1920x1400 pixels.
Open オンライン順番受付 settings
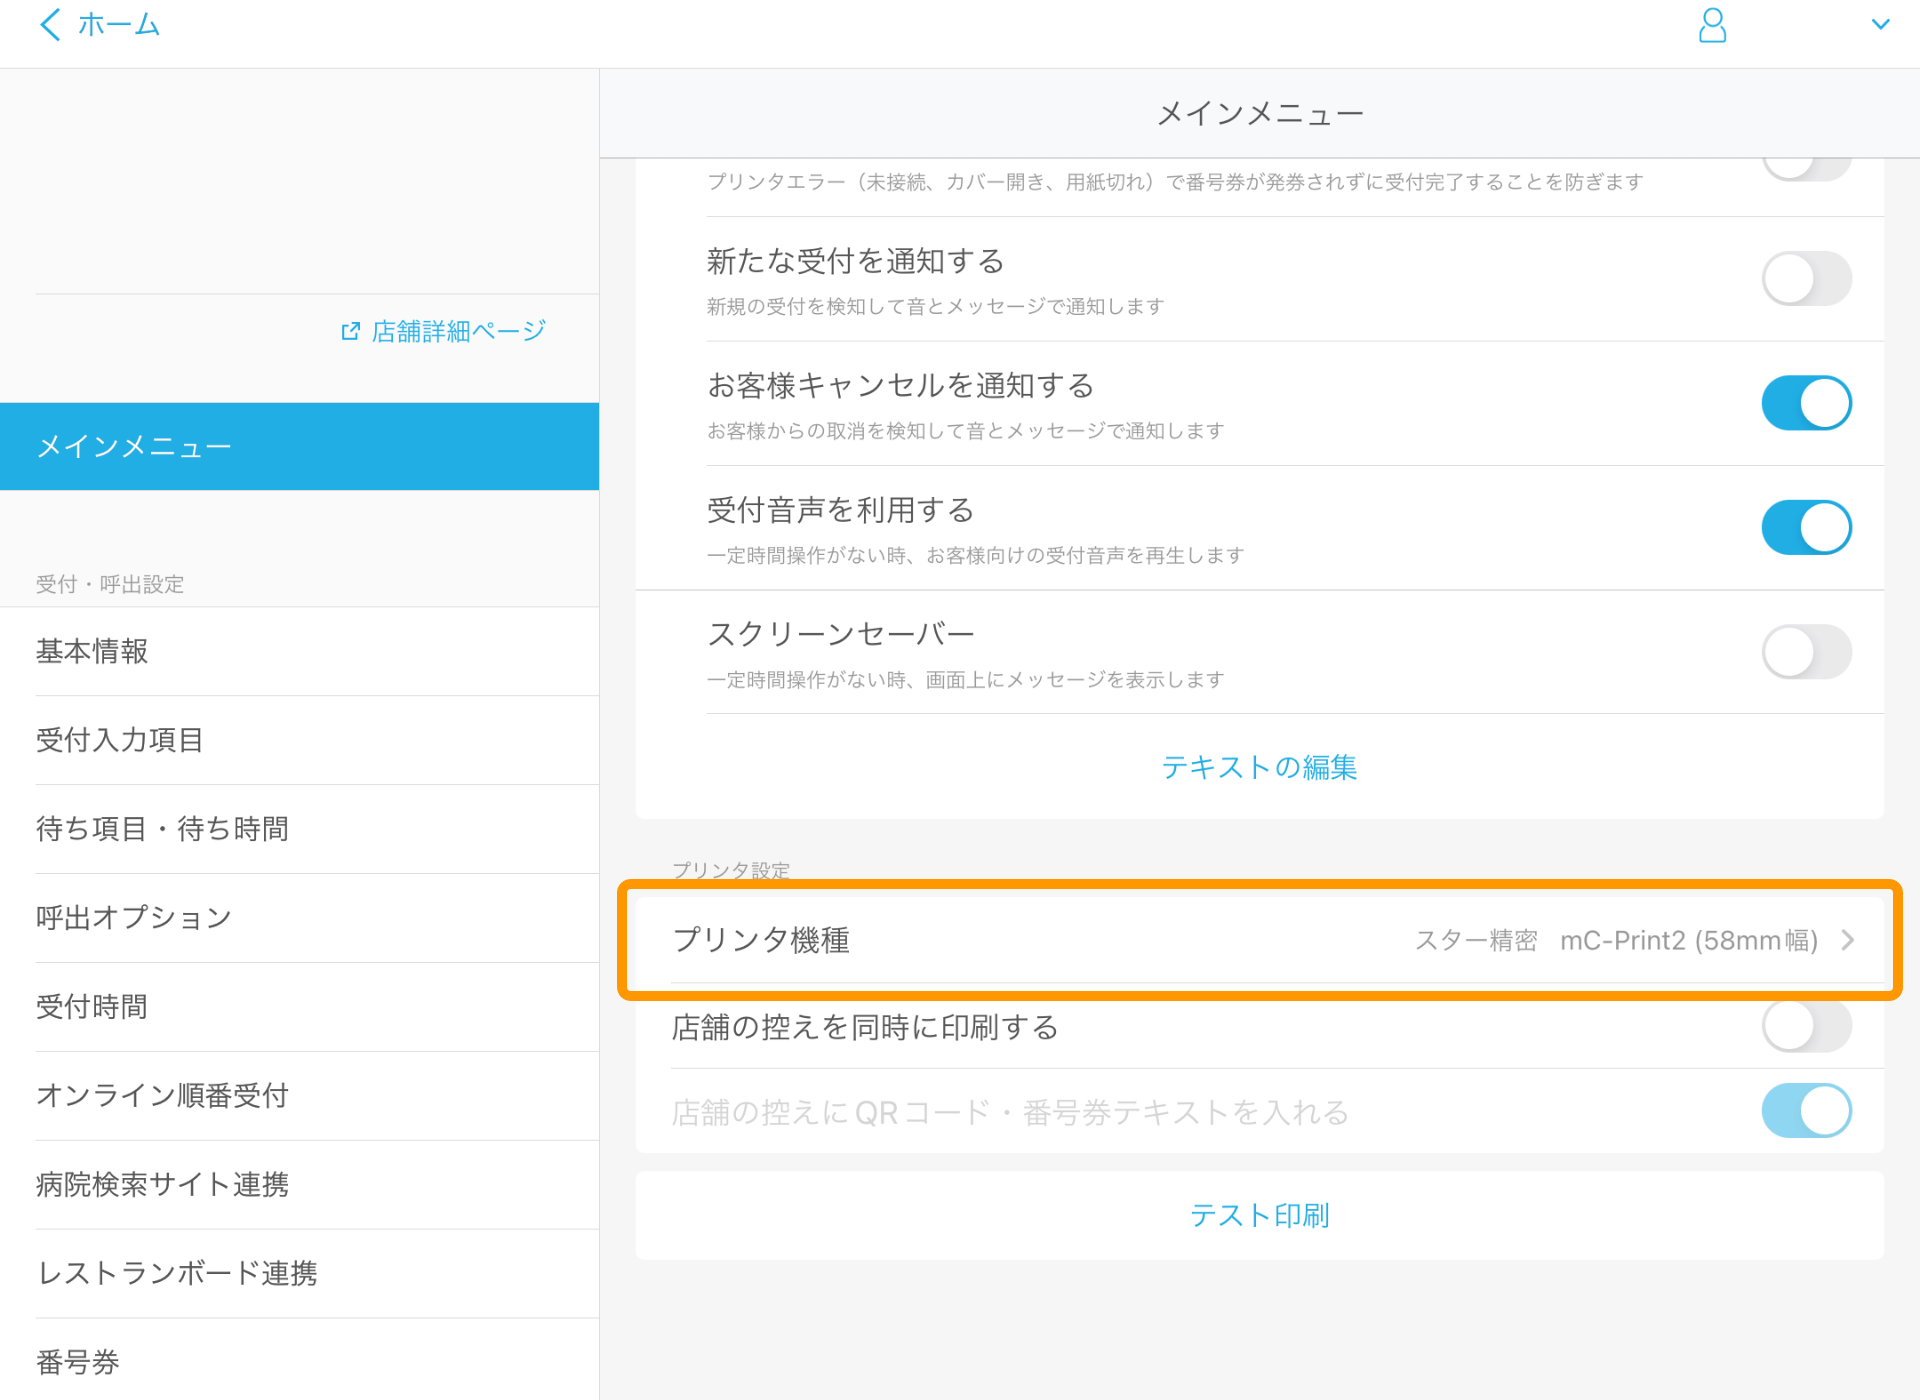coord(299,1096)
